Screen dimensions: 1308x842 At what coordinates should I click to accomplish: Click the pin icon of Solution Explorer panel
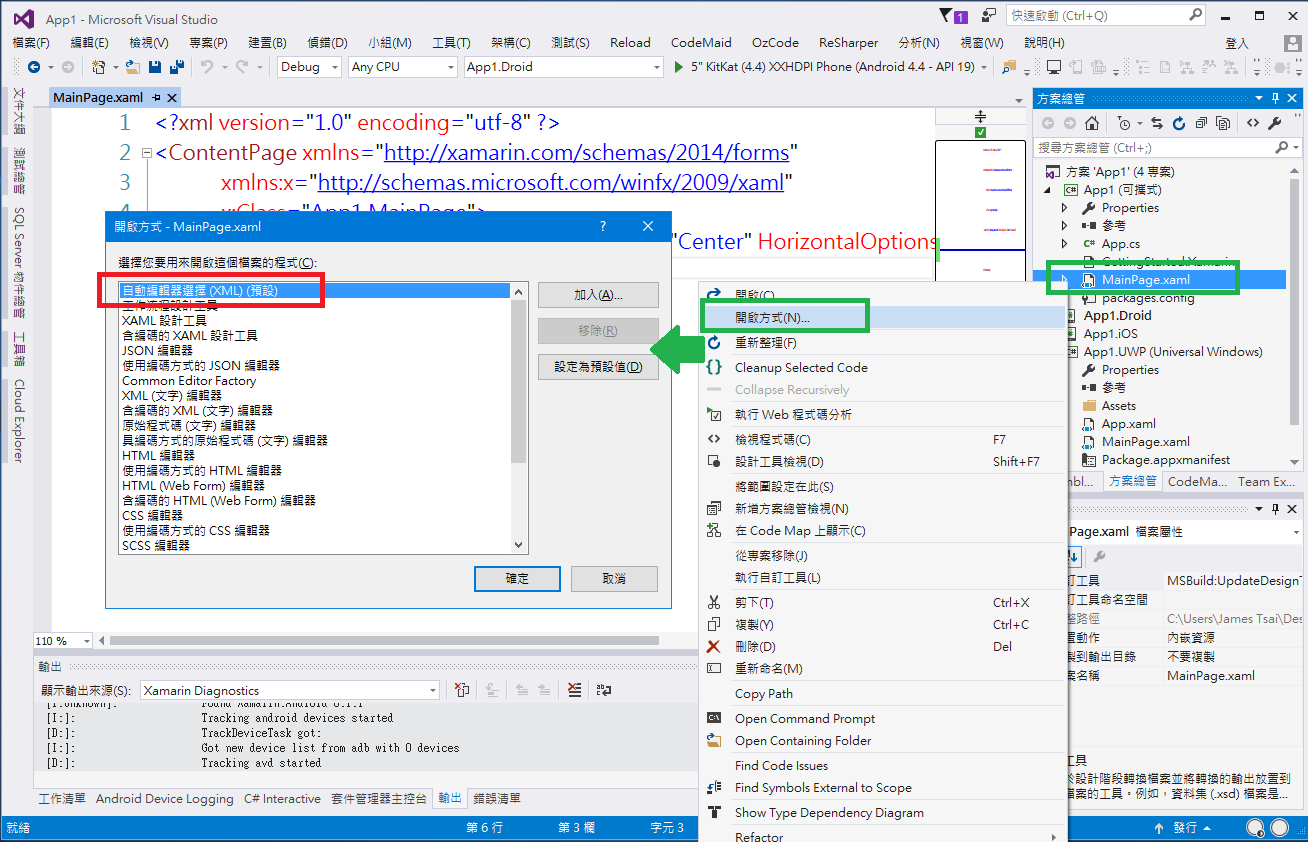pos(1275,98)
